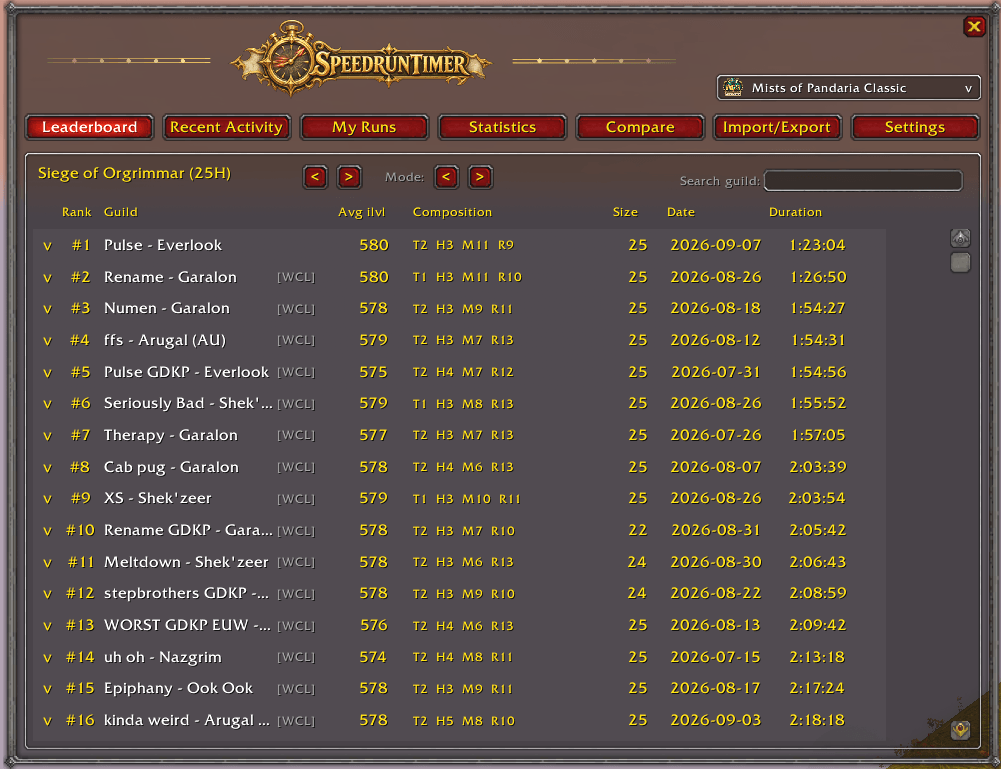Click date 2026-09-03
This screenshot has height=769, width=1001.
click(716, 720)
